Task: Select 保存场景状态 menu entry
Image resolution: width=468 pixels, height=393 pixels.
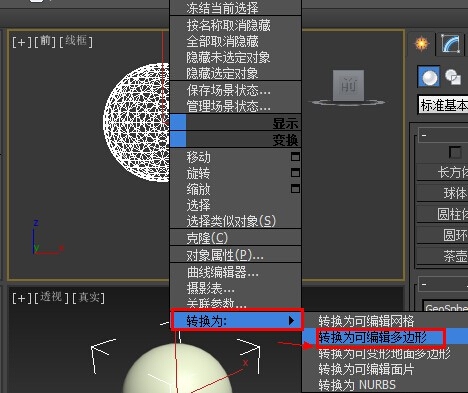Action: coord(235,90)
